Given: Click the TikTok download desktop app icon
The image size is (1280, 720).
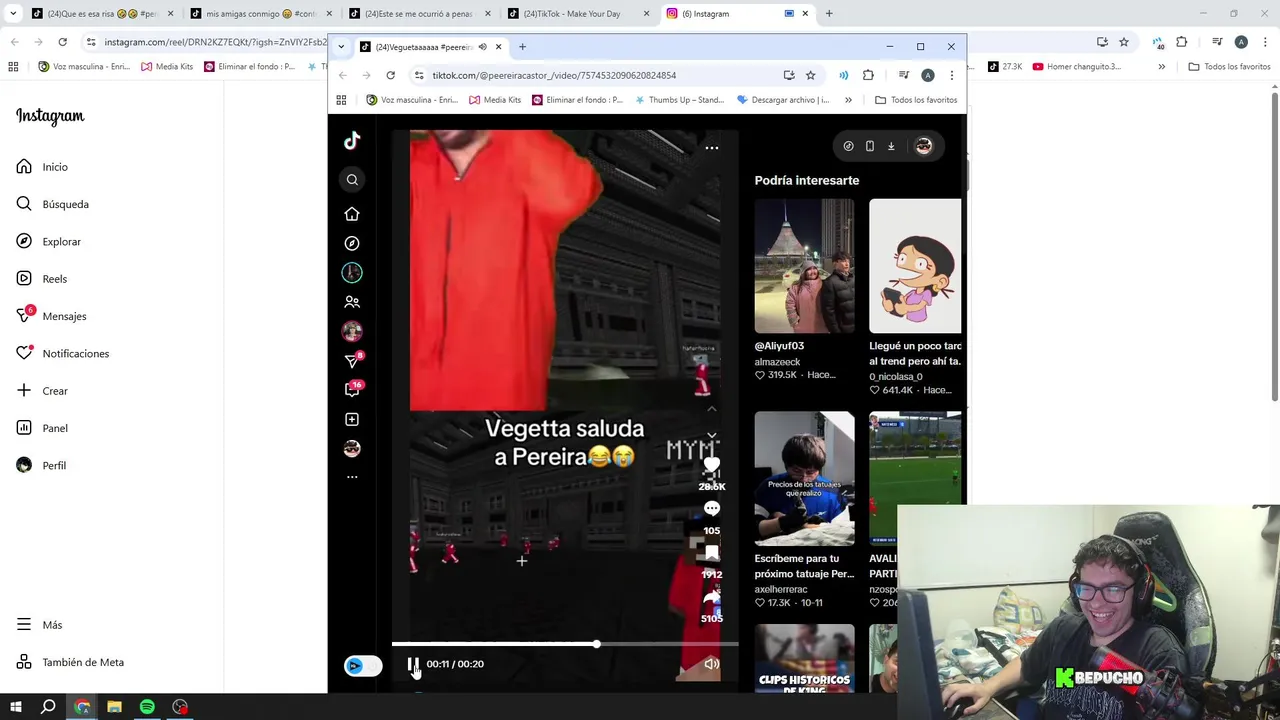Looking at the screenshot, I should (891, 146).
